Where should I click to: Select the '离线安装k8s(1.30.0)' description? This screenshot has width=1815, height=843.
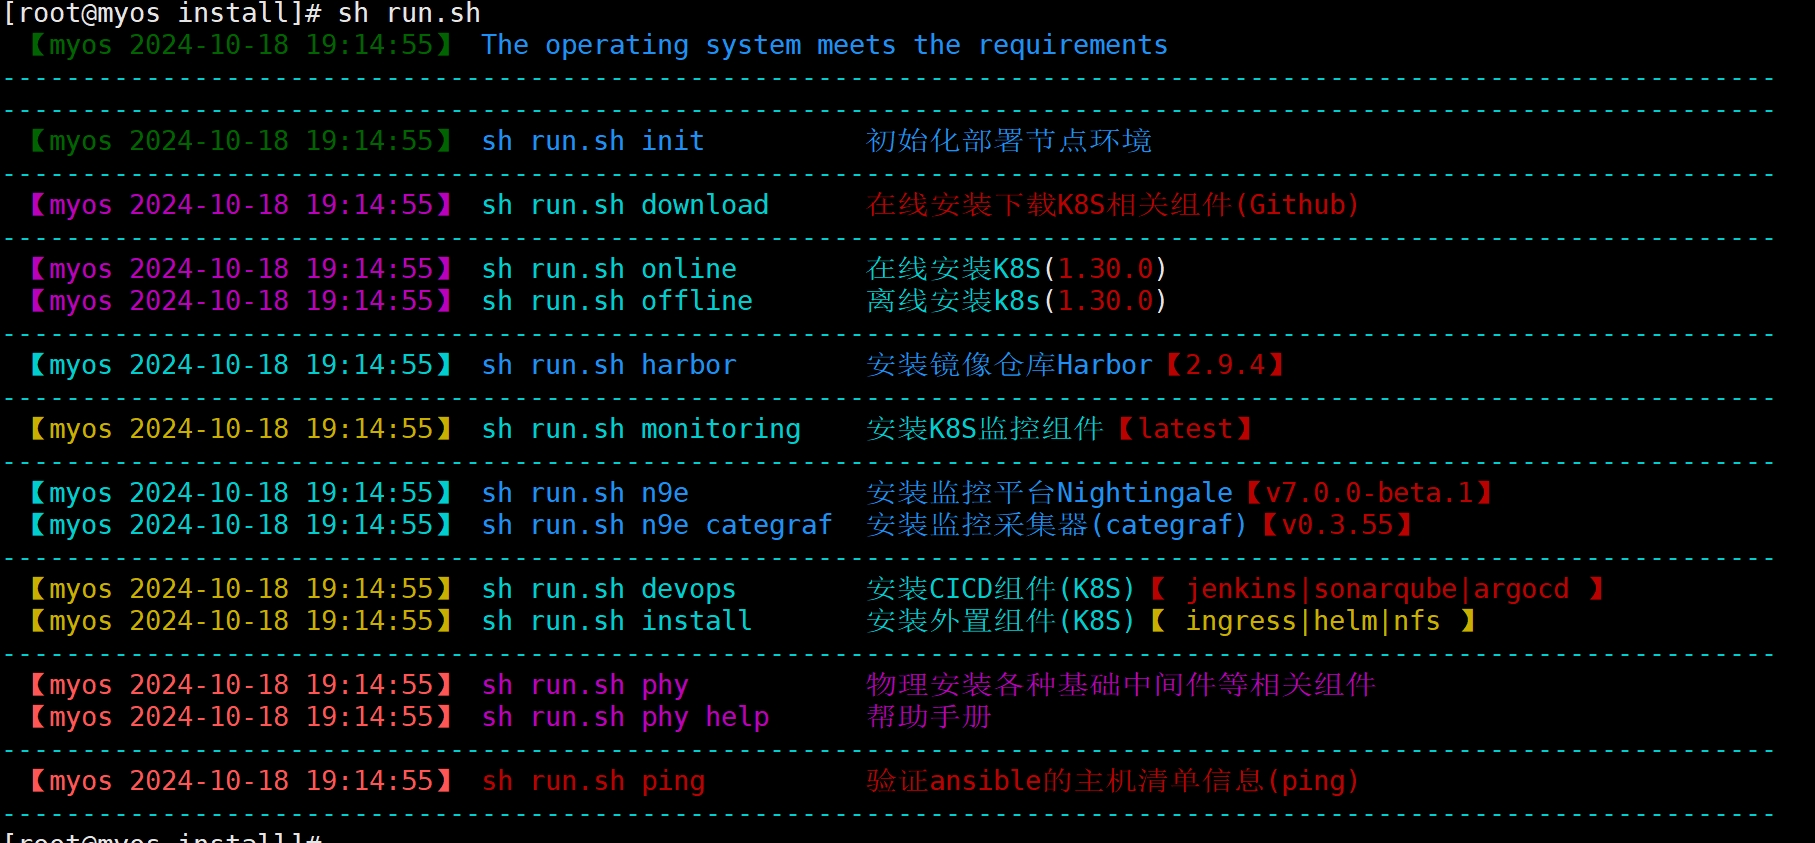pyautogui.click(x=1017, y=301)
